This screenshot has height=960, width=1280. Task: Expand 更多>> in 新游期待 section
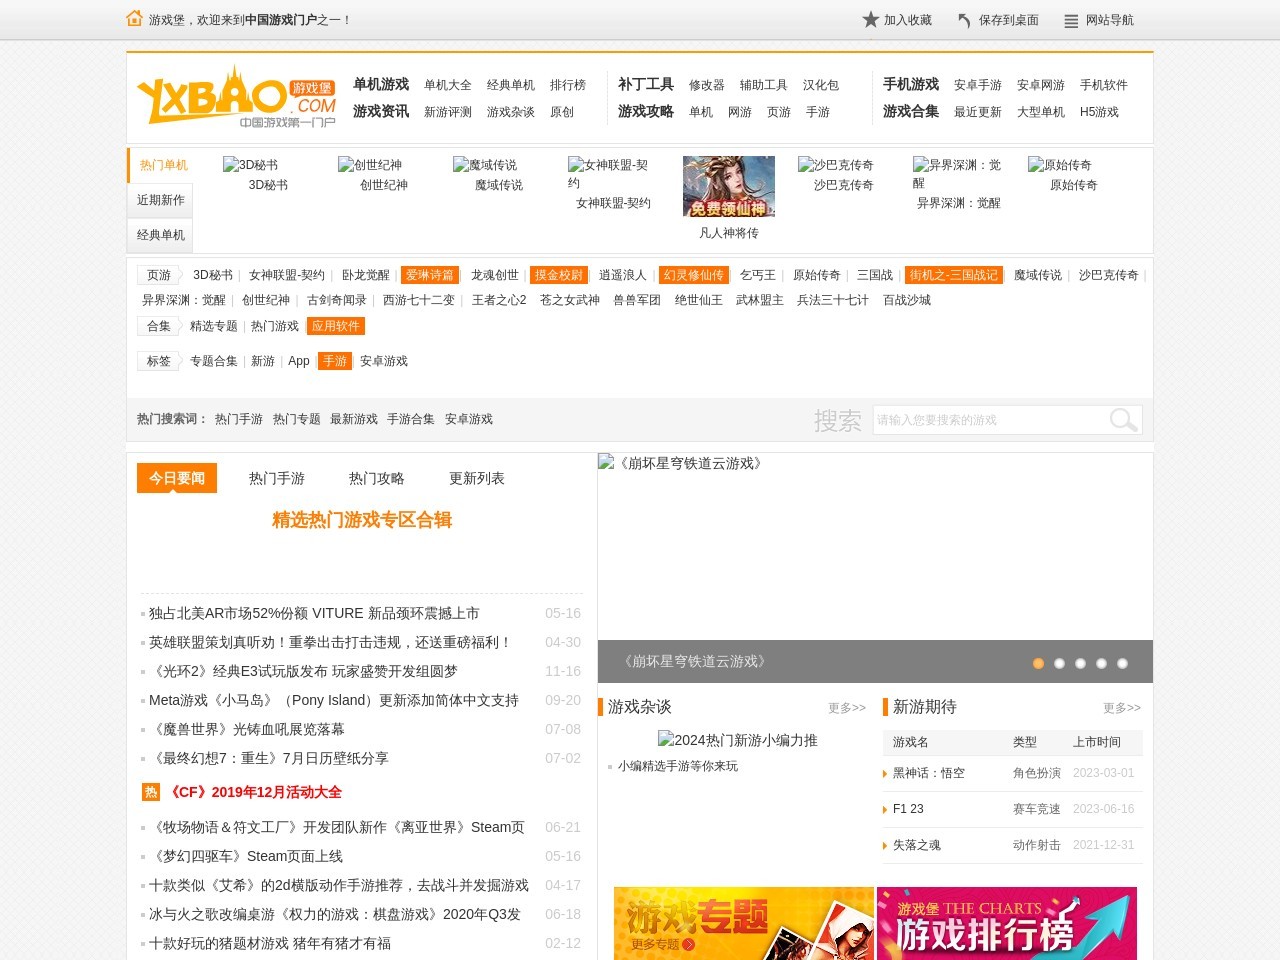pos(1121,708)
